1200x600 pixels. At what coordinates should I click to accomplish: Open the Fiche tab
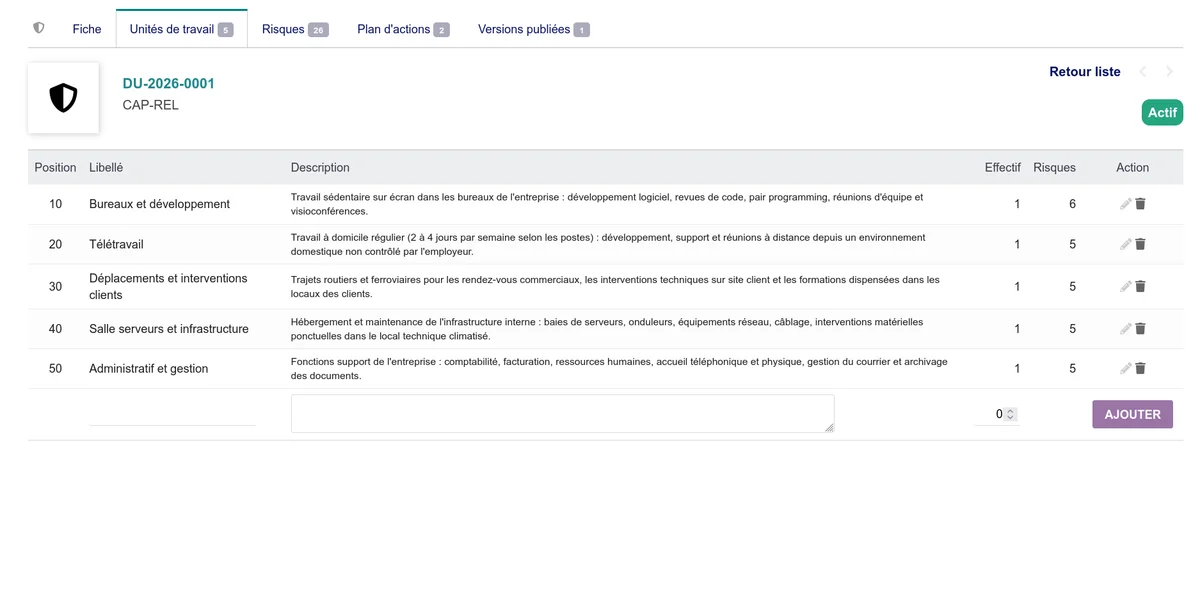(x=87, y=29)
